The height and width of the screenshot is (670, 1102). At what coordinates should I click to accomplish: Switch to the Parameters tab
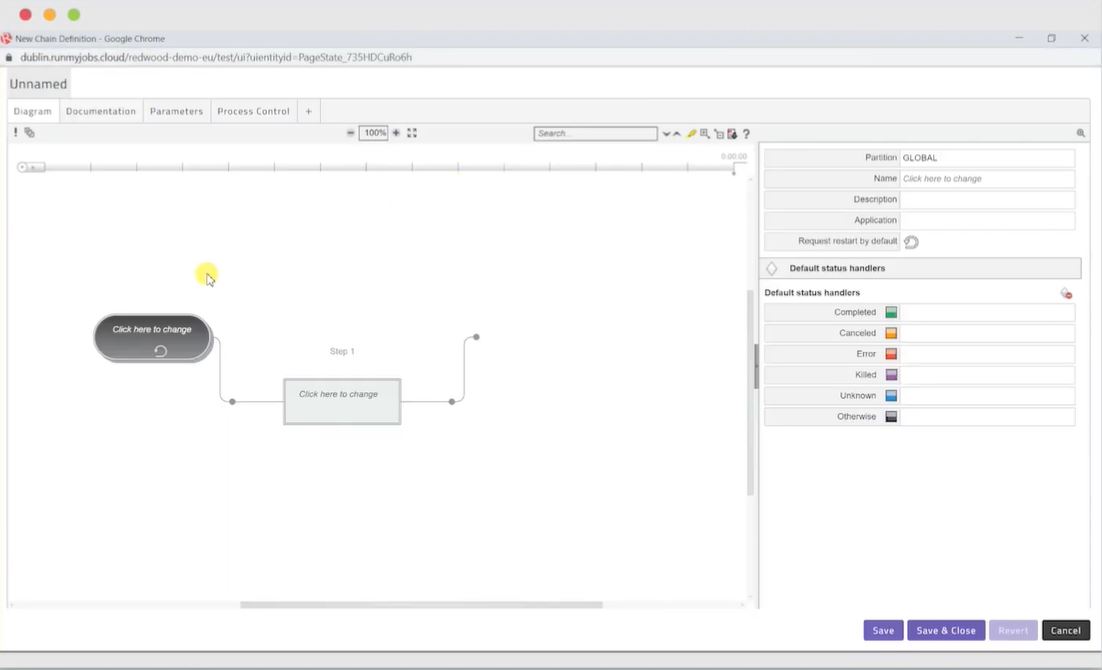176,111
